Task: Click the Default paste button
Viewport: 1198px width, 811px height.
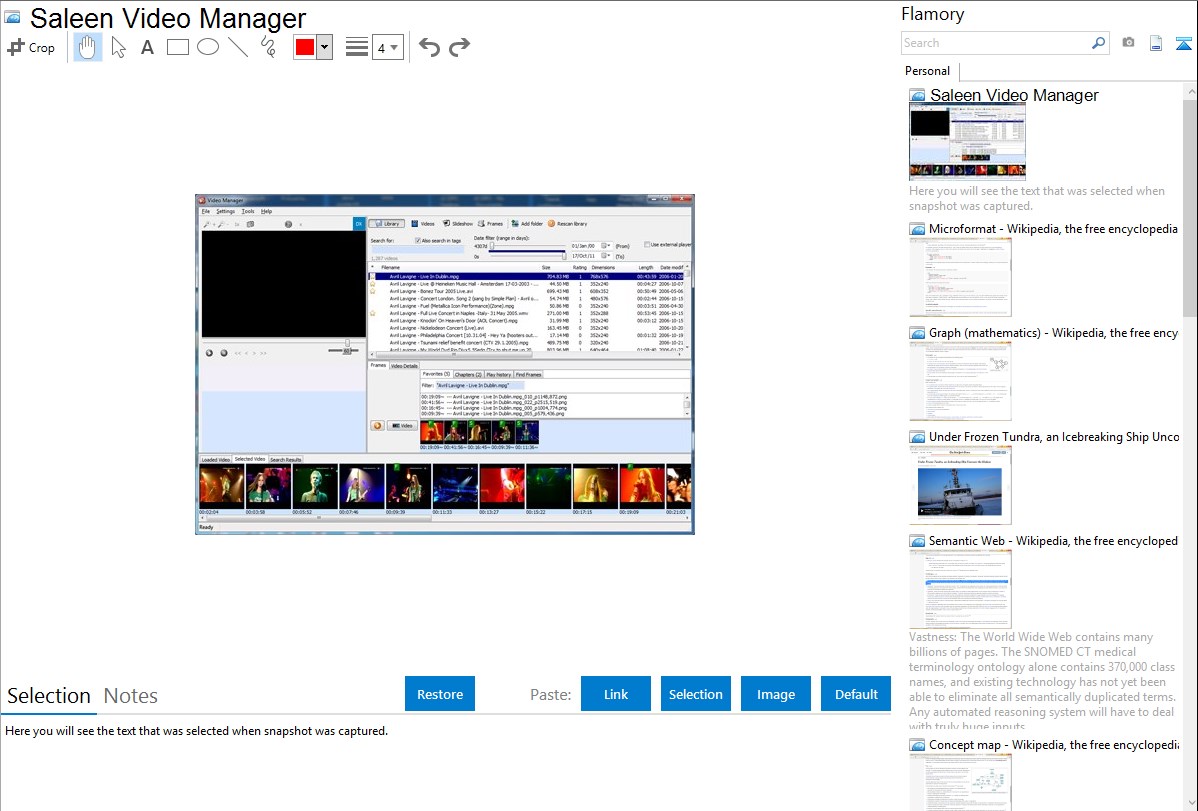Action: pos(856,694)
